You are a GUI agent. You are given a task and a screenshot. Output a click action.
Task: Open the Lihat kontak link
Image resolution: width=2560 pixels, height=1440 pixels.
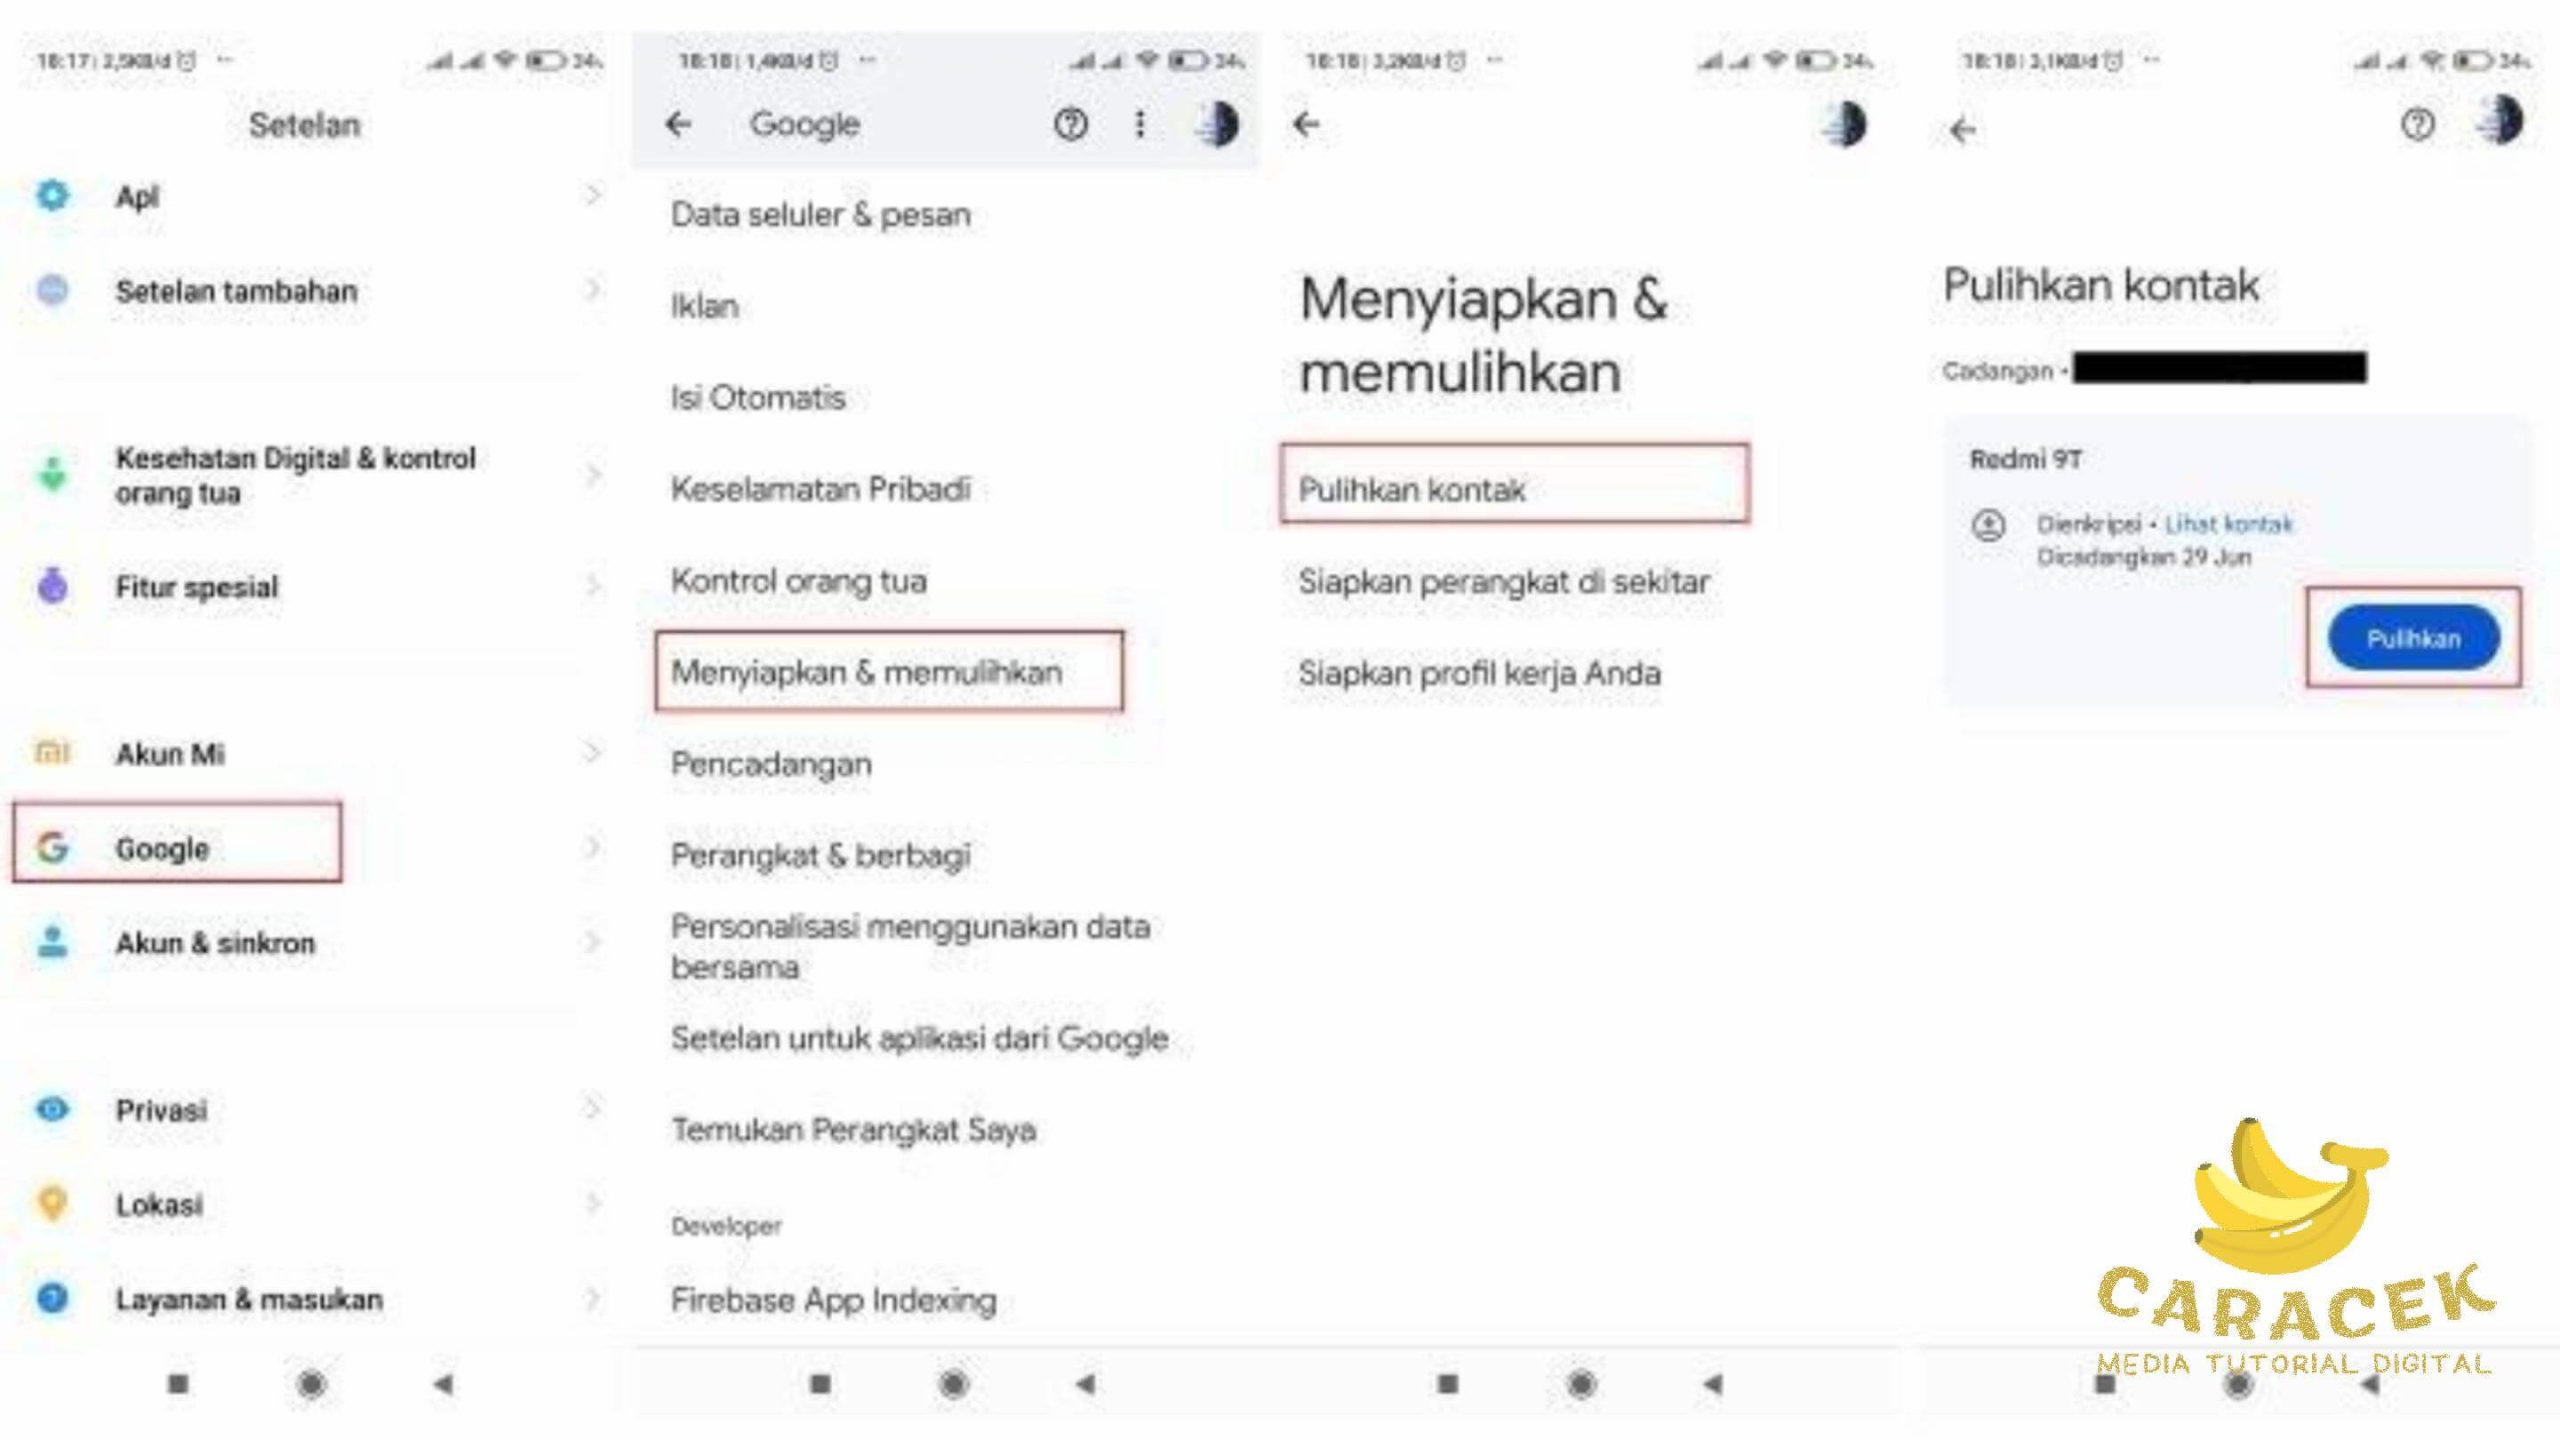(x=2228, y=524)
